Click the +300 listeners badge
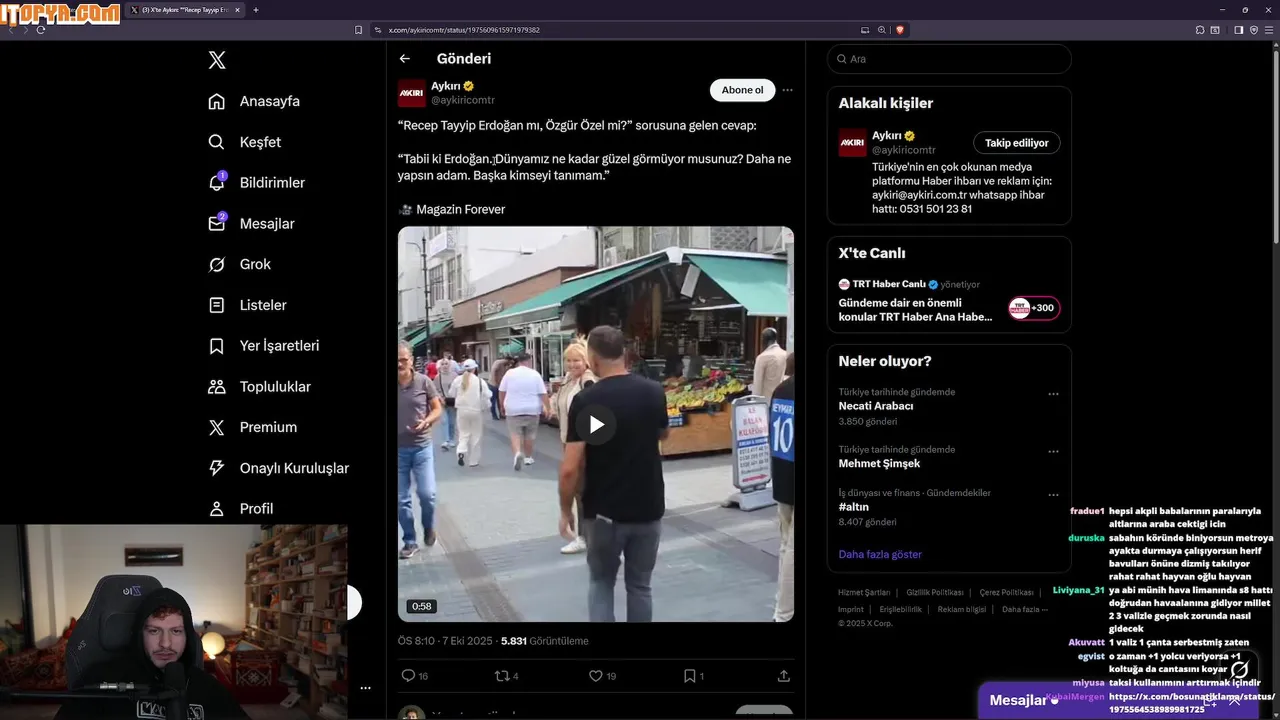 (x=1034, y=308)
